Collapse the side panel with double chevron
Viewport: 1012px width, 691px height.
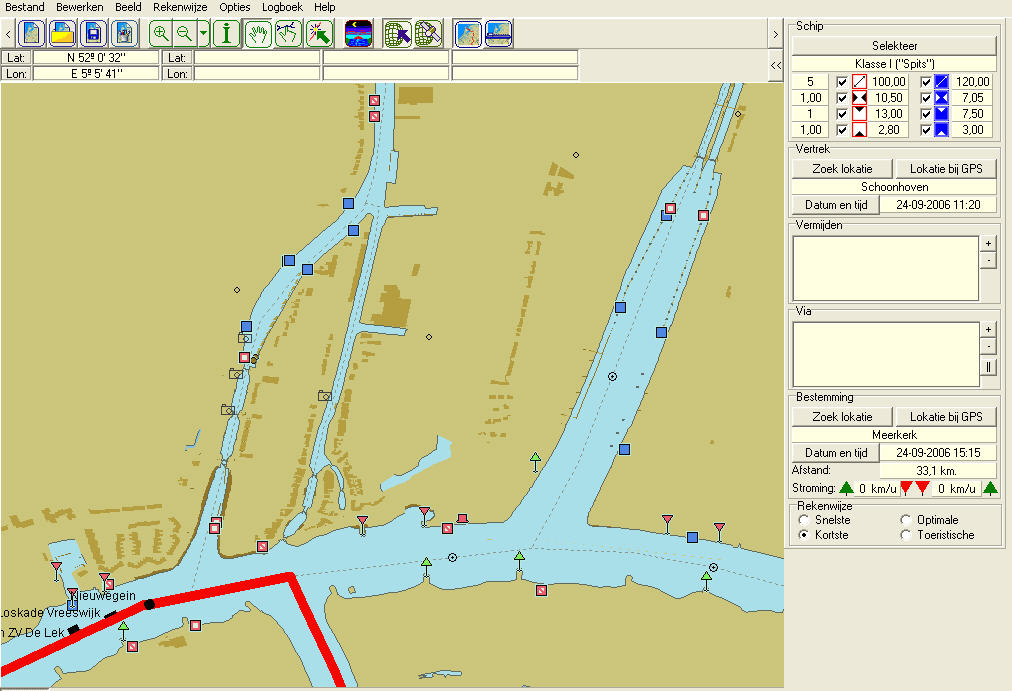pyautogui.click(x=776, y=65)
